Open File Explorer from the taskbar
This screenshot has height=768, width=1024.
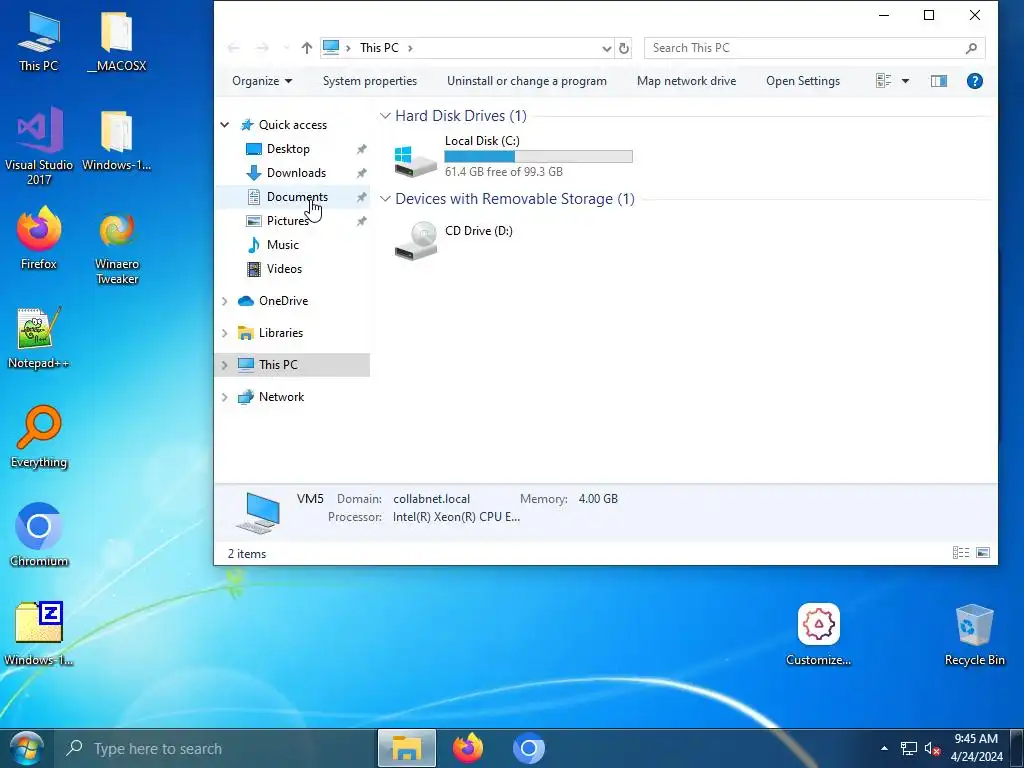coord(406,748)
